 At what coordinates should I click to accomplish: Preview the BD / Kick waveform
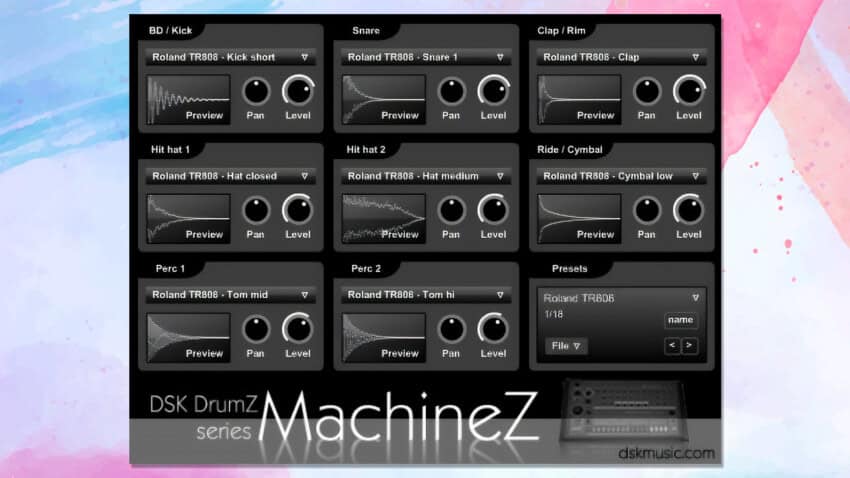188,100
